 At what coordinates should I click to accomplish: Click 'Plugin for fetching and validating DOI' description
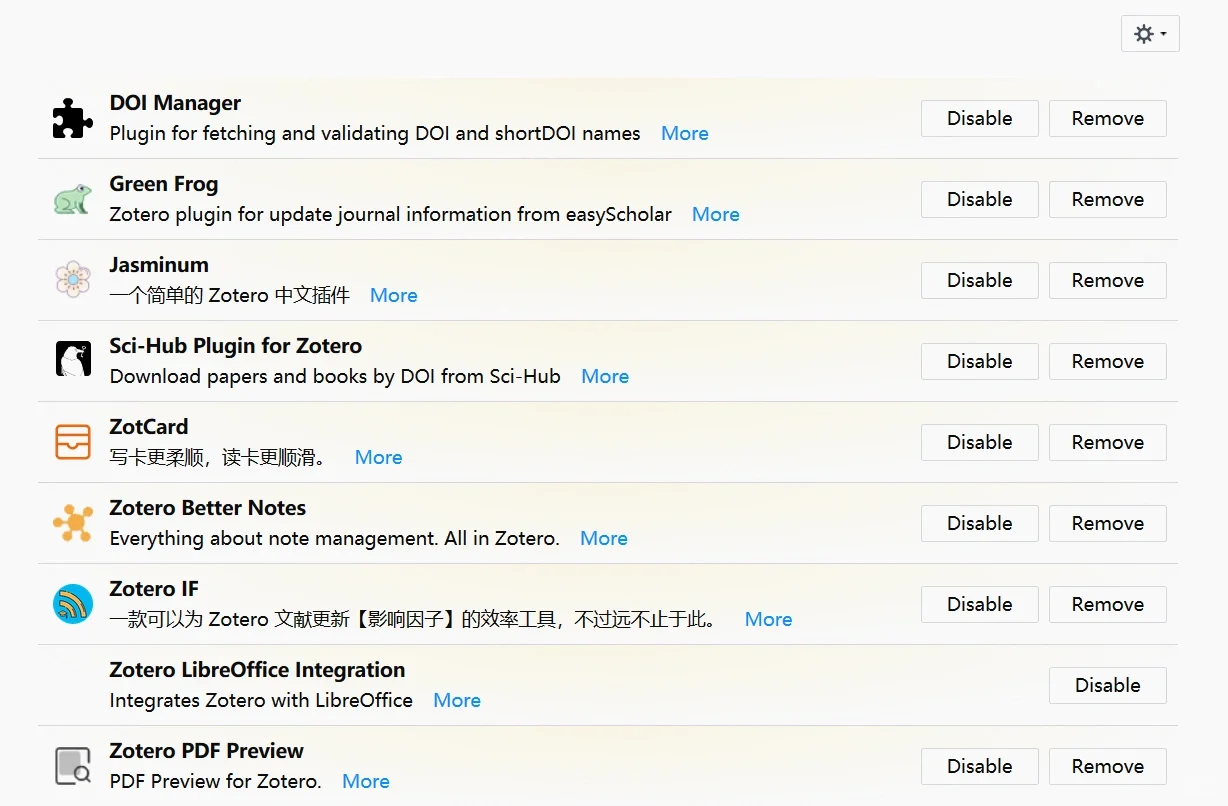pyautogui.click(x=375, y=133)
